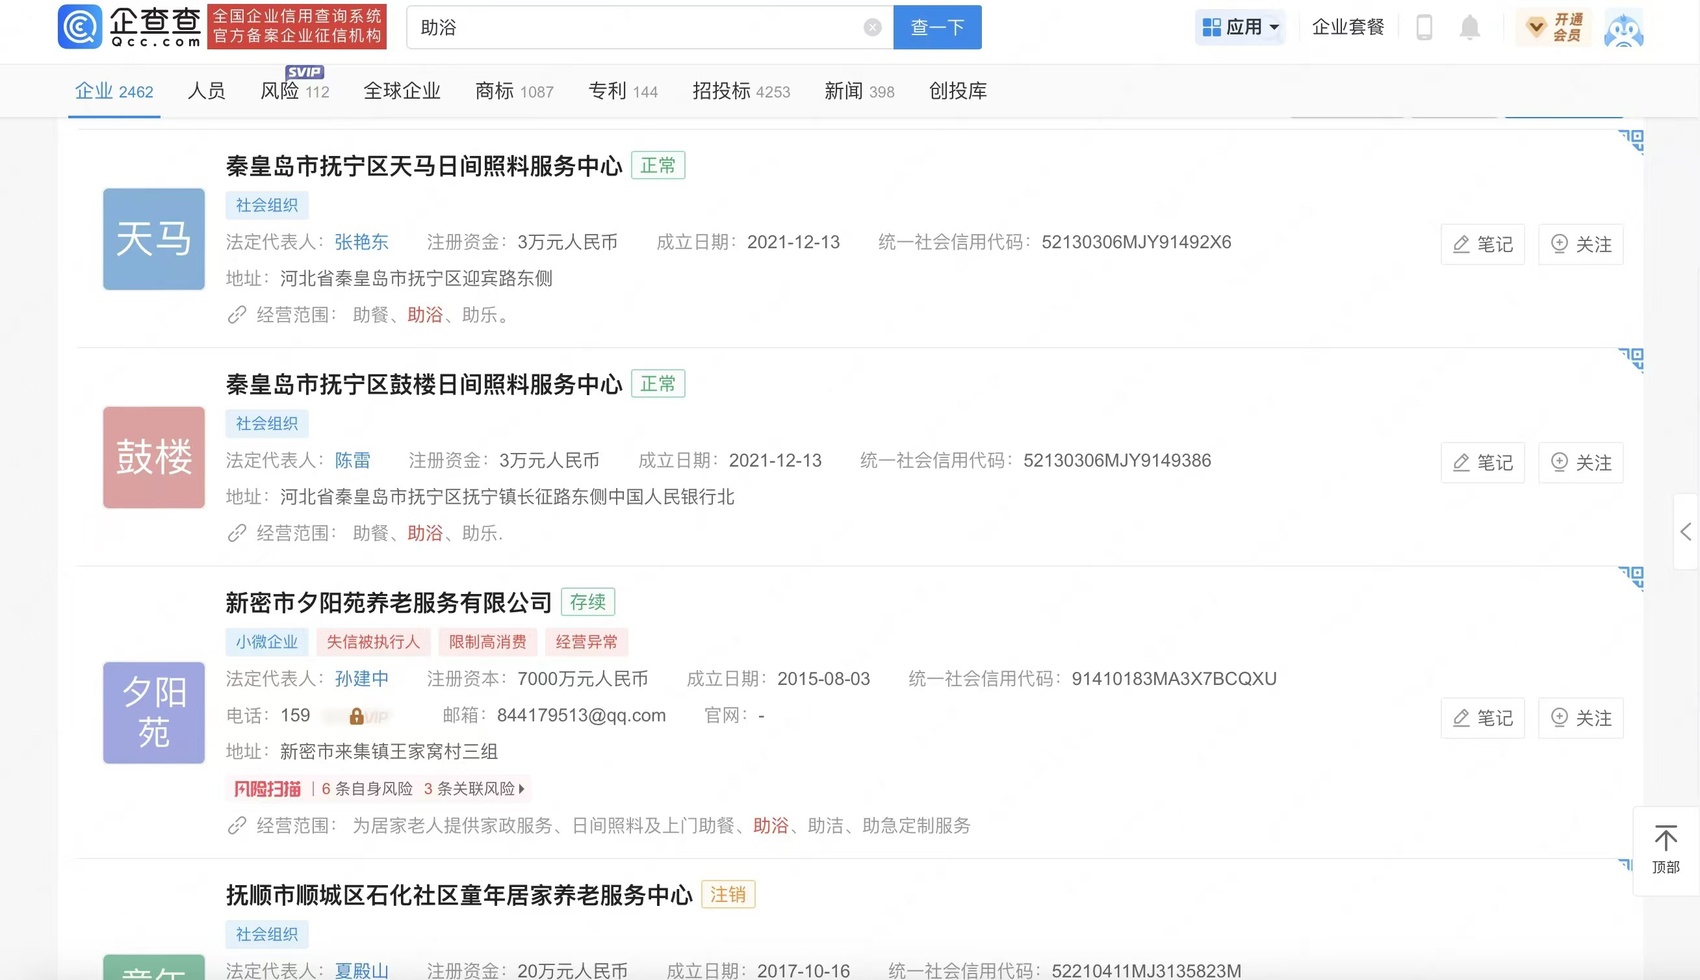This screenshot has width=1700, height=980.
Task: Toggle 关注 for 鼓楼日间照料服务中心
Action: click(1581, 462)
